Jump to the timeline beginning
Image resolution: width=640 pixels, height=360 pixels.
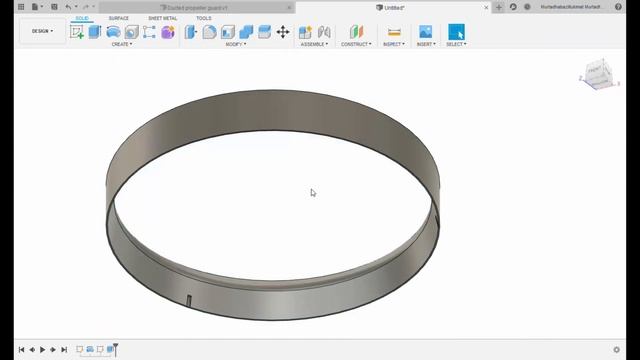click(21, 349)
